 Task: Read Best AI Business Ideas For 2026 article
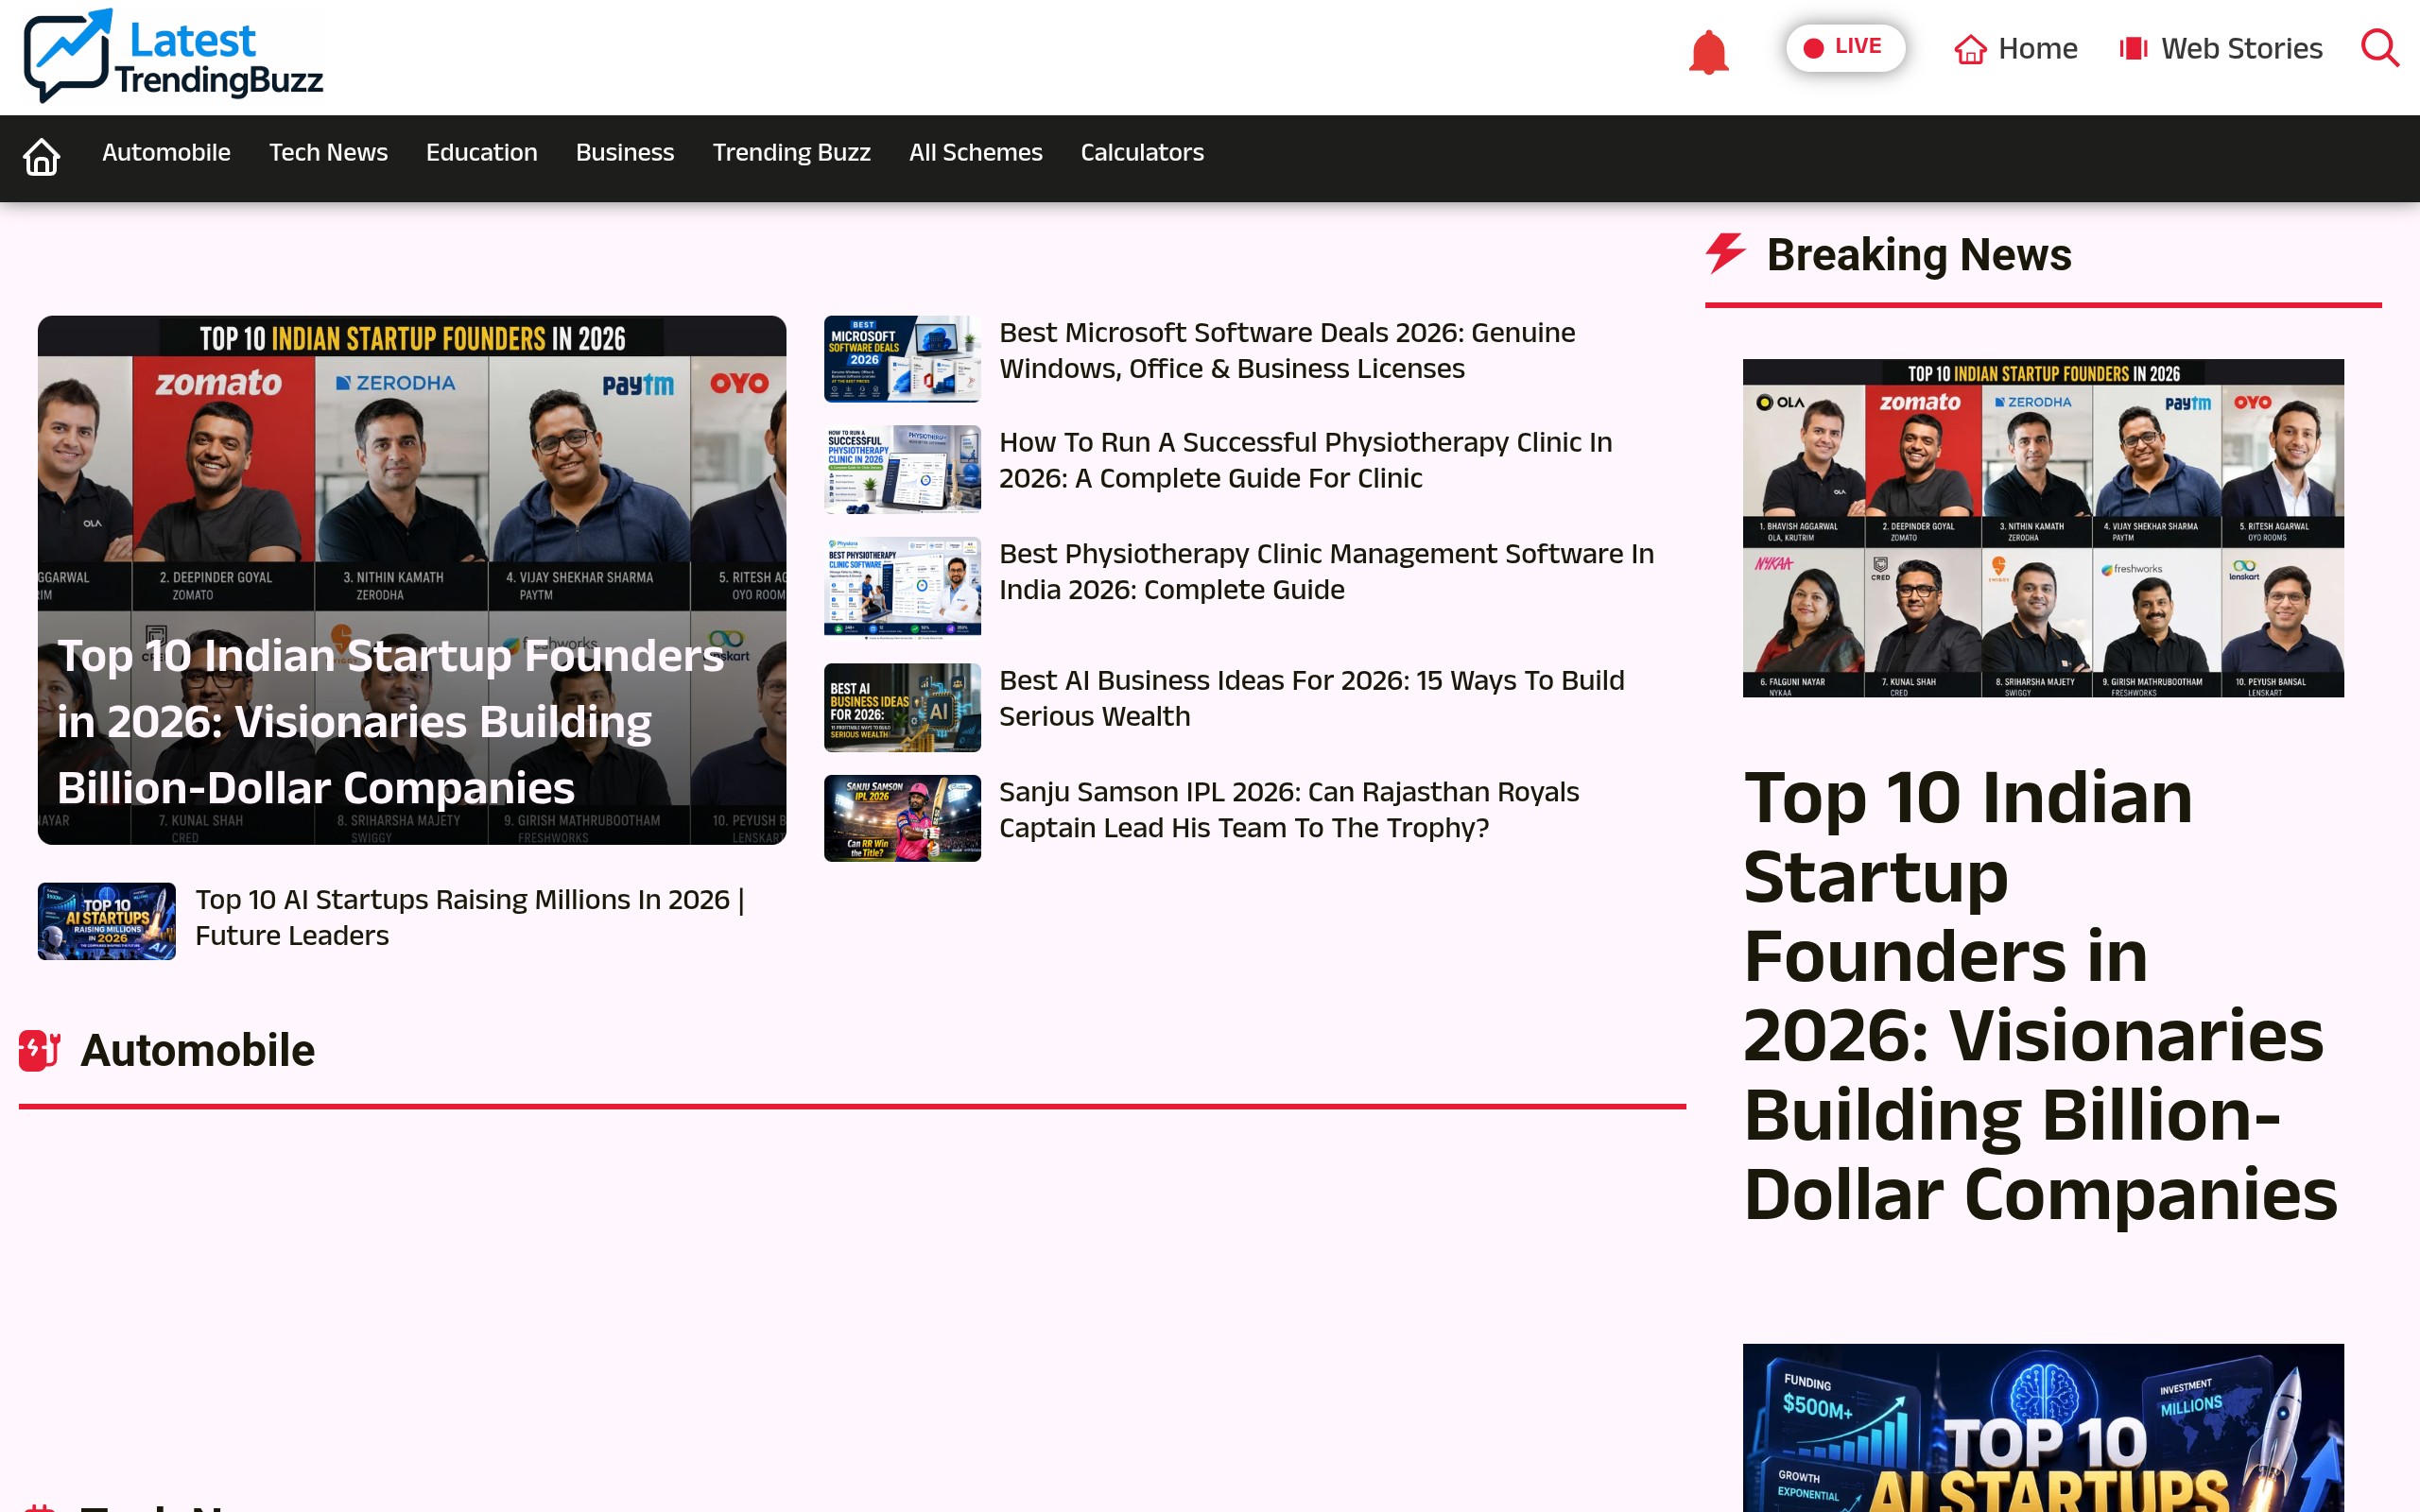1311,698
